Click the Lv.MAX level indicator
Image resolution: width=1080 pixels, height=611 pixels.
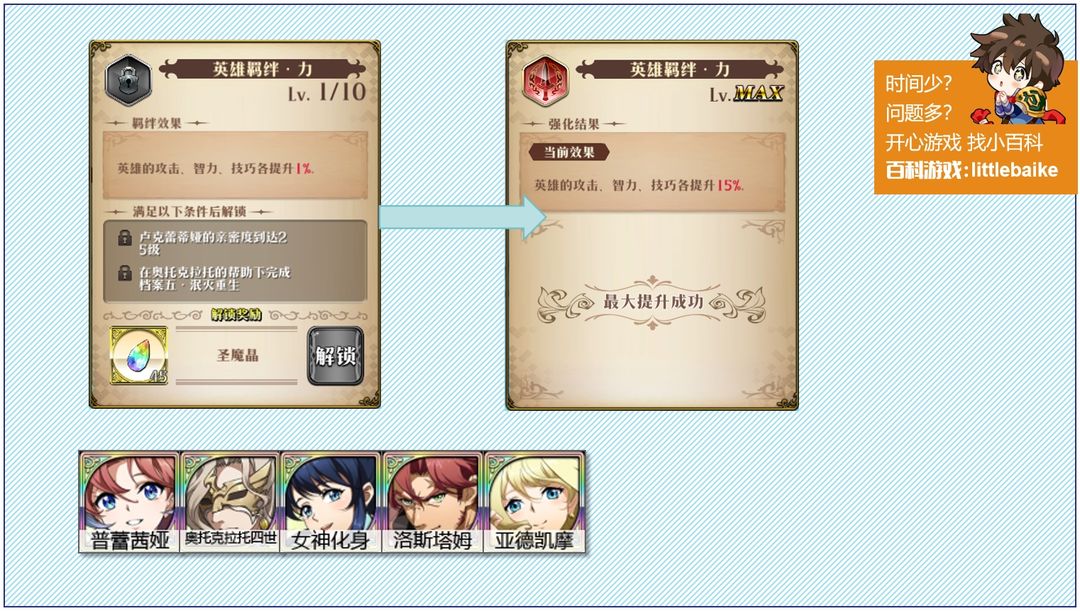(x=747, y=94)
